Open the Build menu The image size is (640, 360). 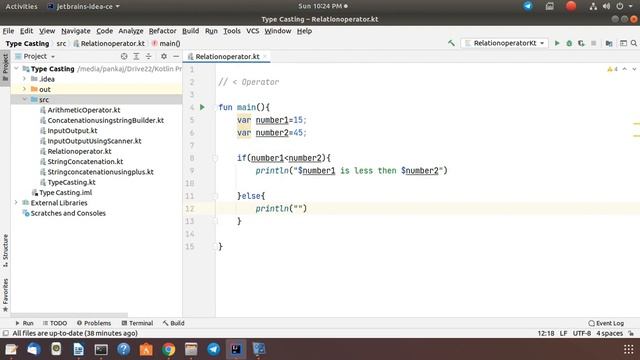tap(190, 31)
